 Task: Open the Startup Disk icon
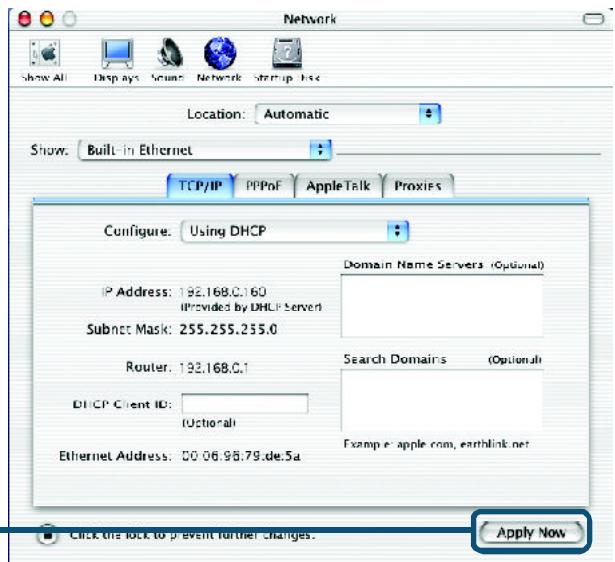point(287,60)
